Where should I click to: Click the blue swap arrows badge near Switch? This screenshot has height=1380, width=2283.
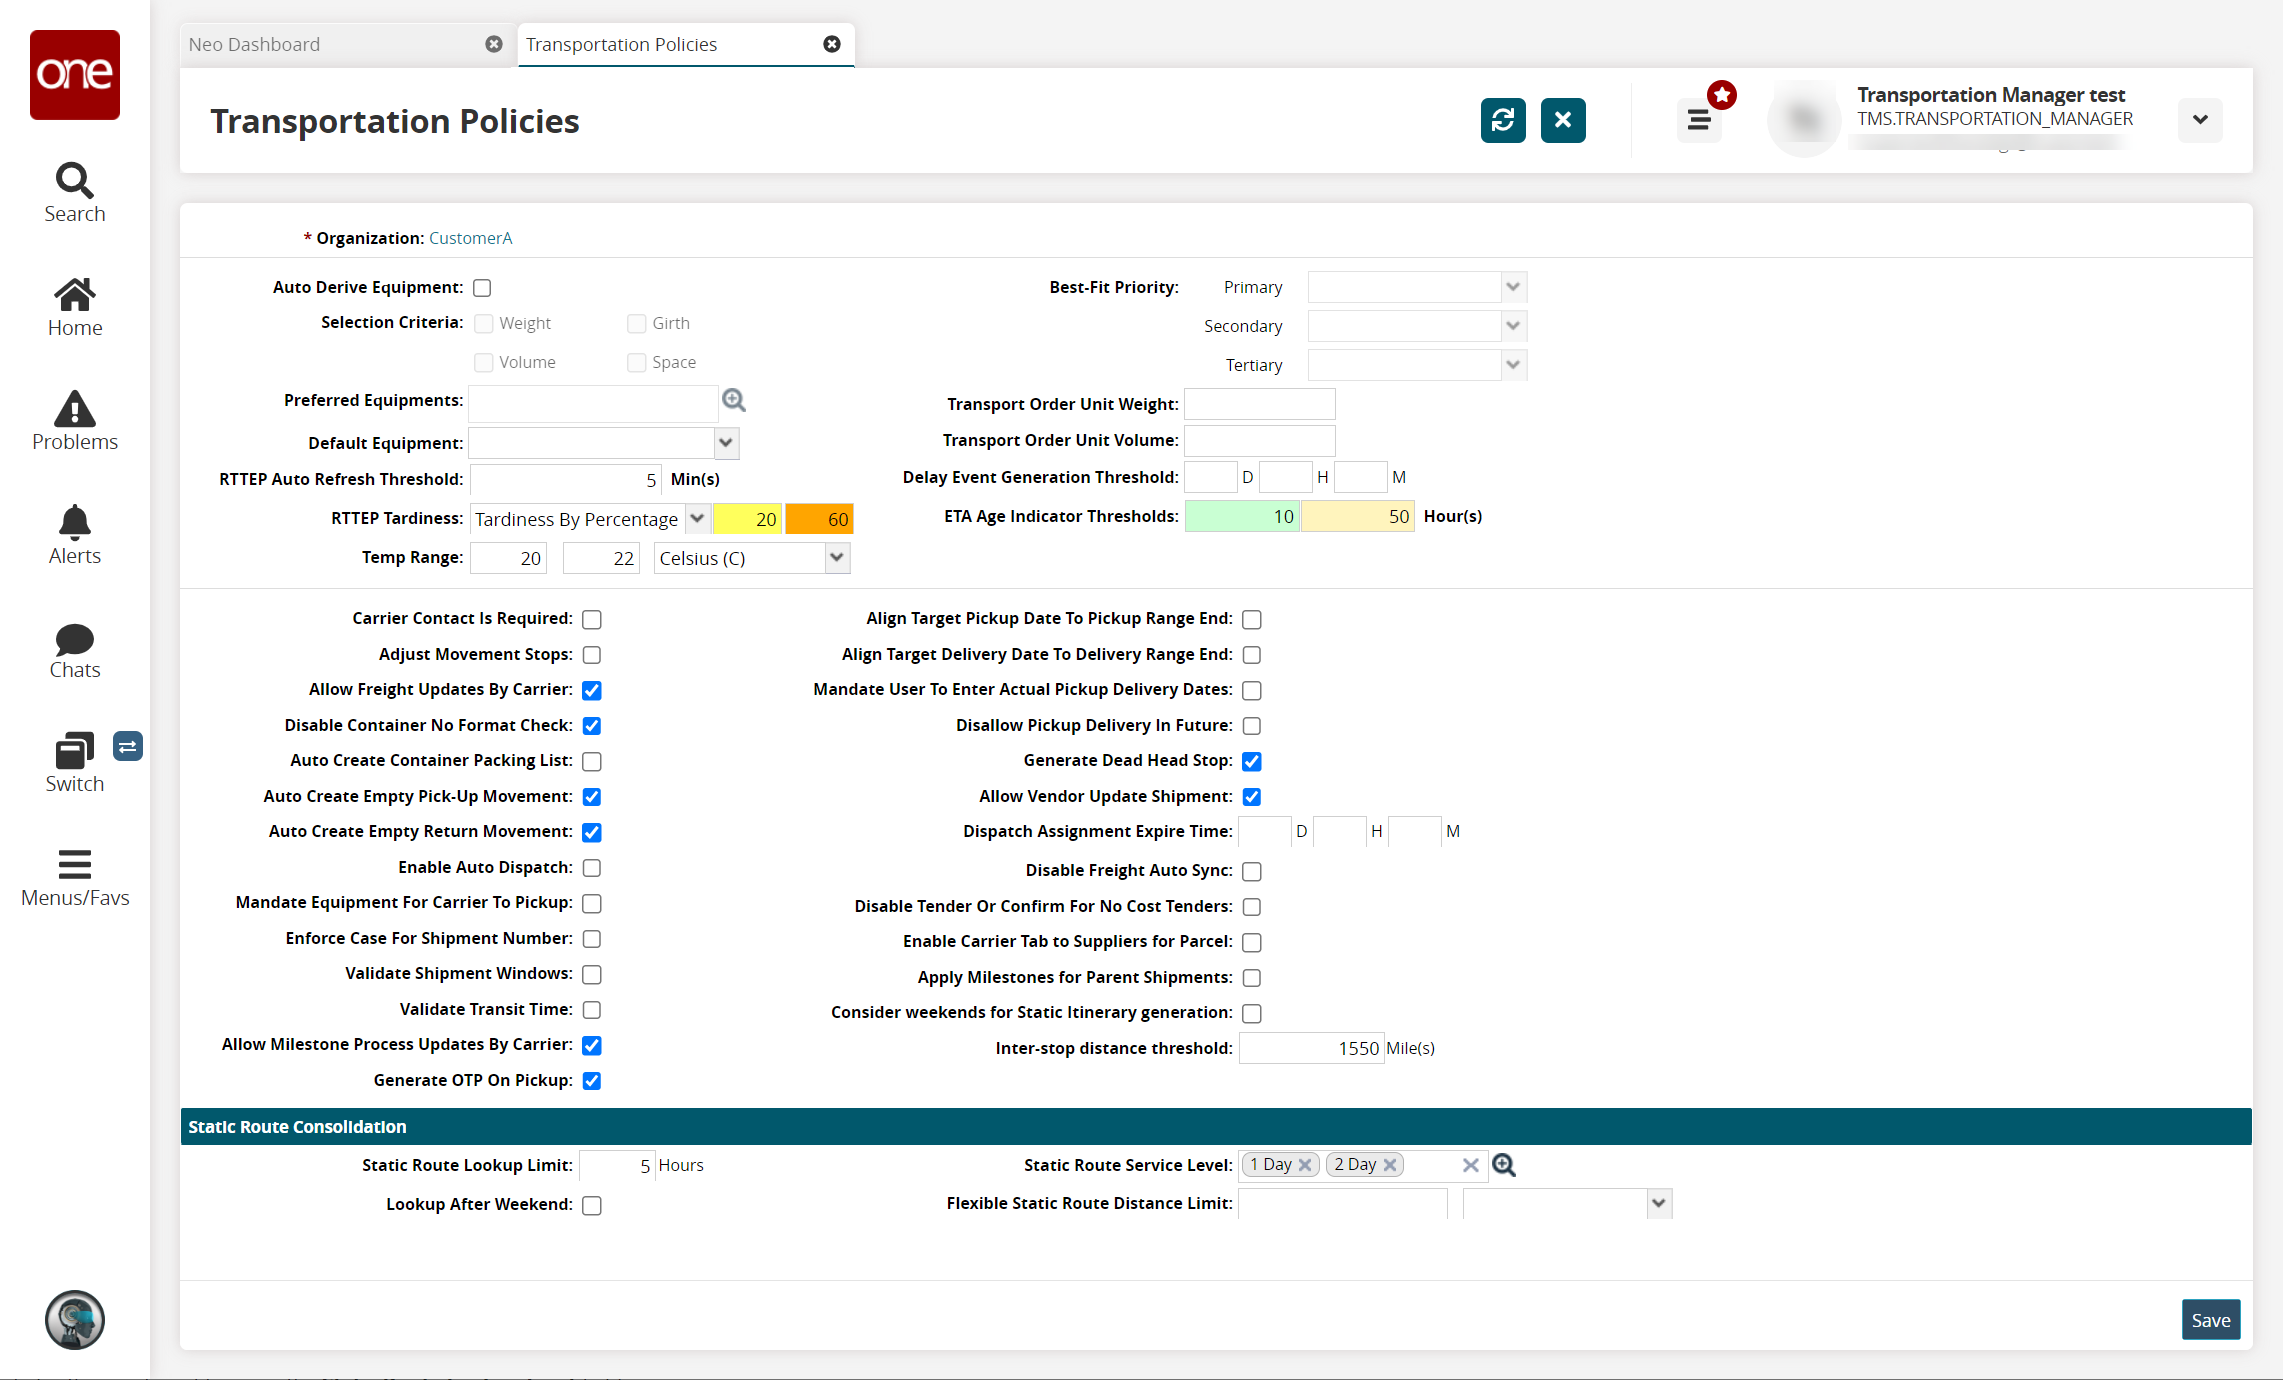(128, 746)
